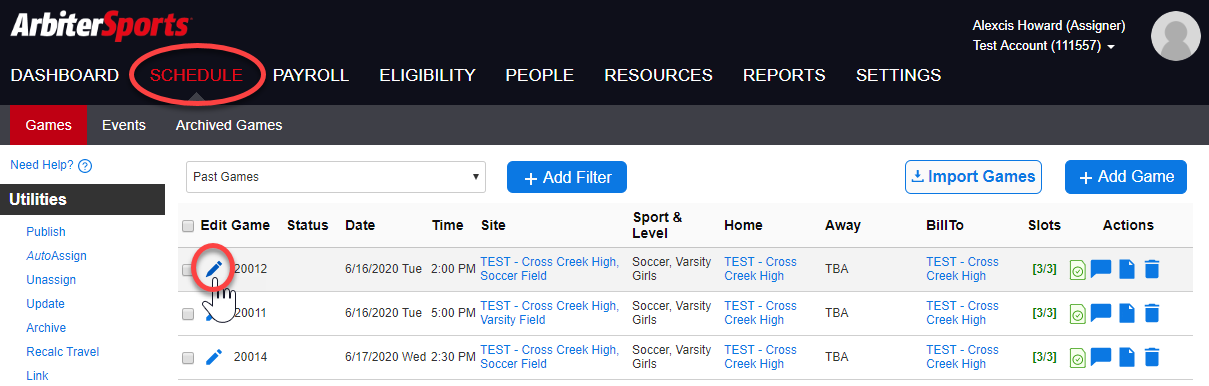
Task: Switch to the Archived Games tab
Action: pos(229,125)
